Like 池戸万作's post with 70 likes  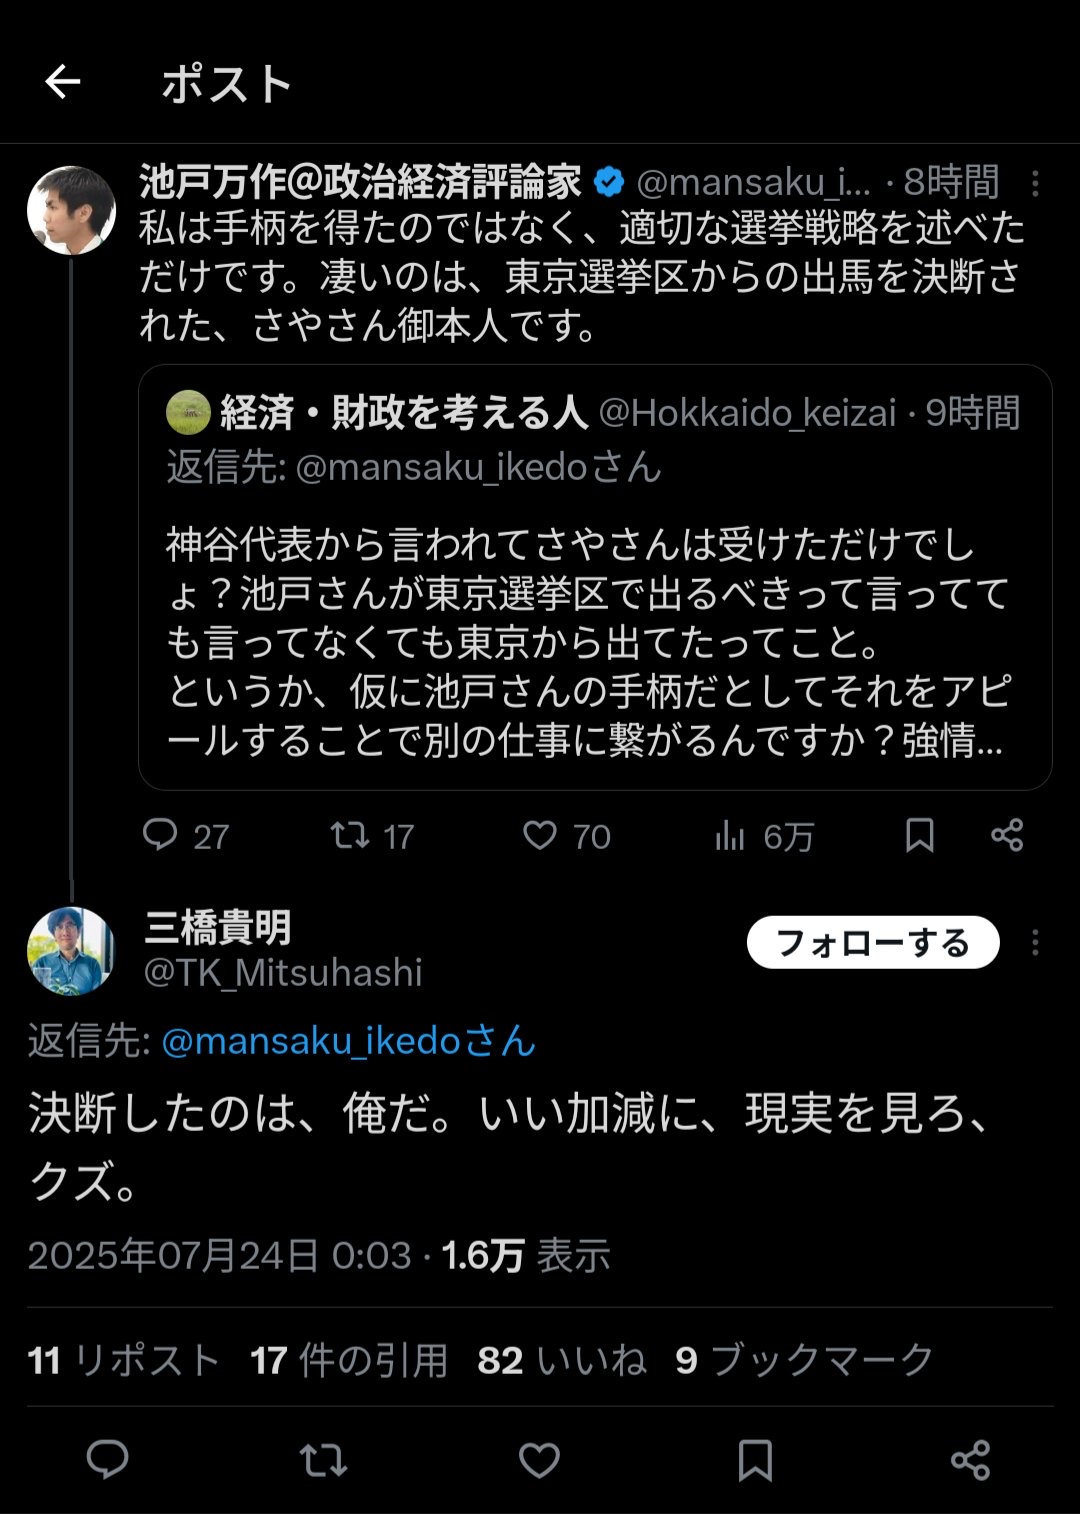[x=540, y=835]
